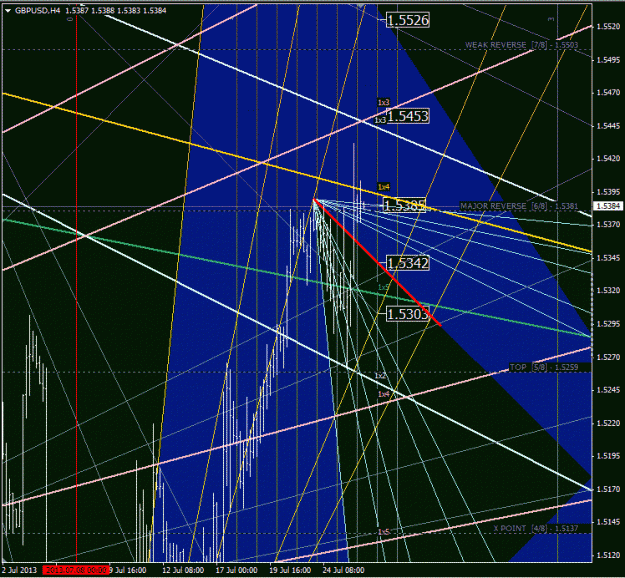Click the 1.5470 price axis tick
Screen dimensions: 625x578
tap(608, 92)
